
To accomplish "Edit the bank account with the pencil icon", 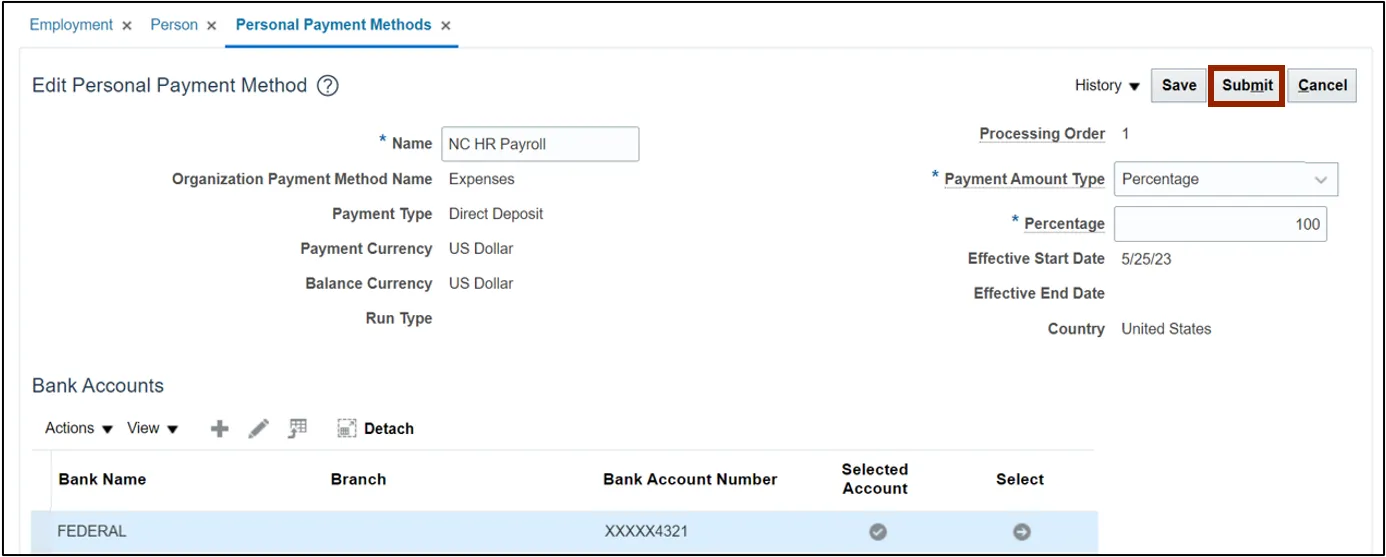I will [258, 429].
